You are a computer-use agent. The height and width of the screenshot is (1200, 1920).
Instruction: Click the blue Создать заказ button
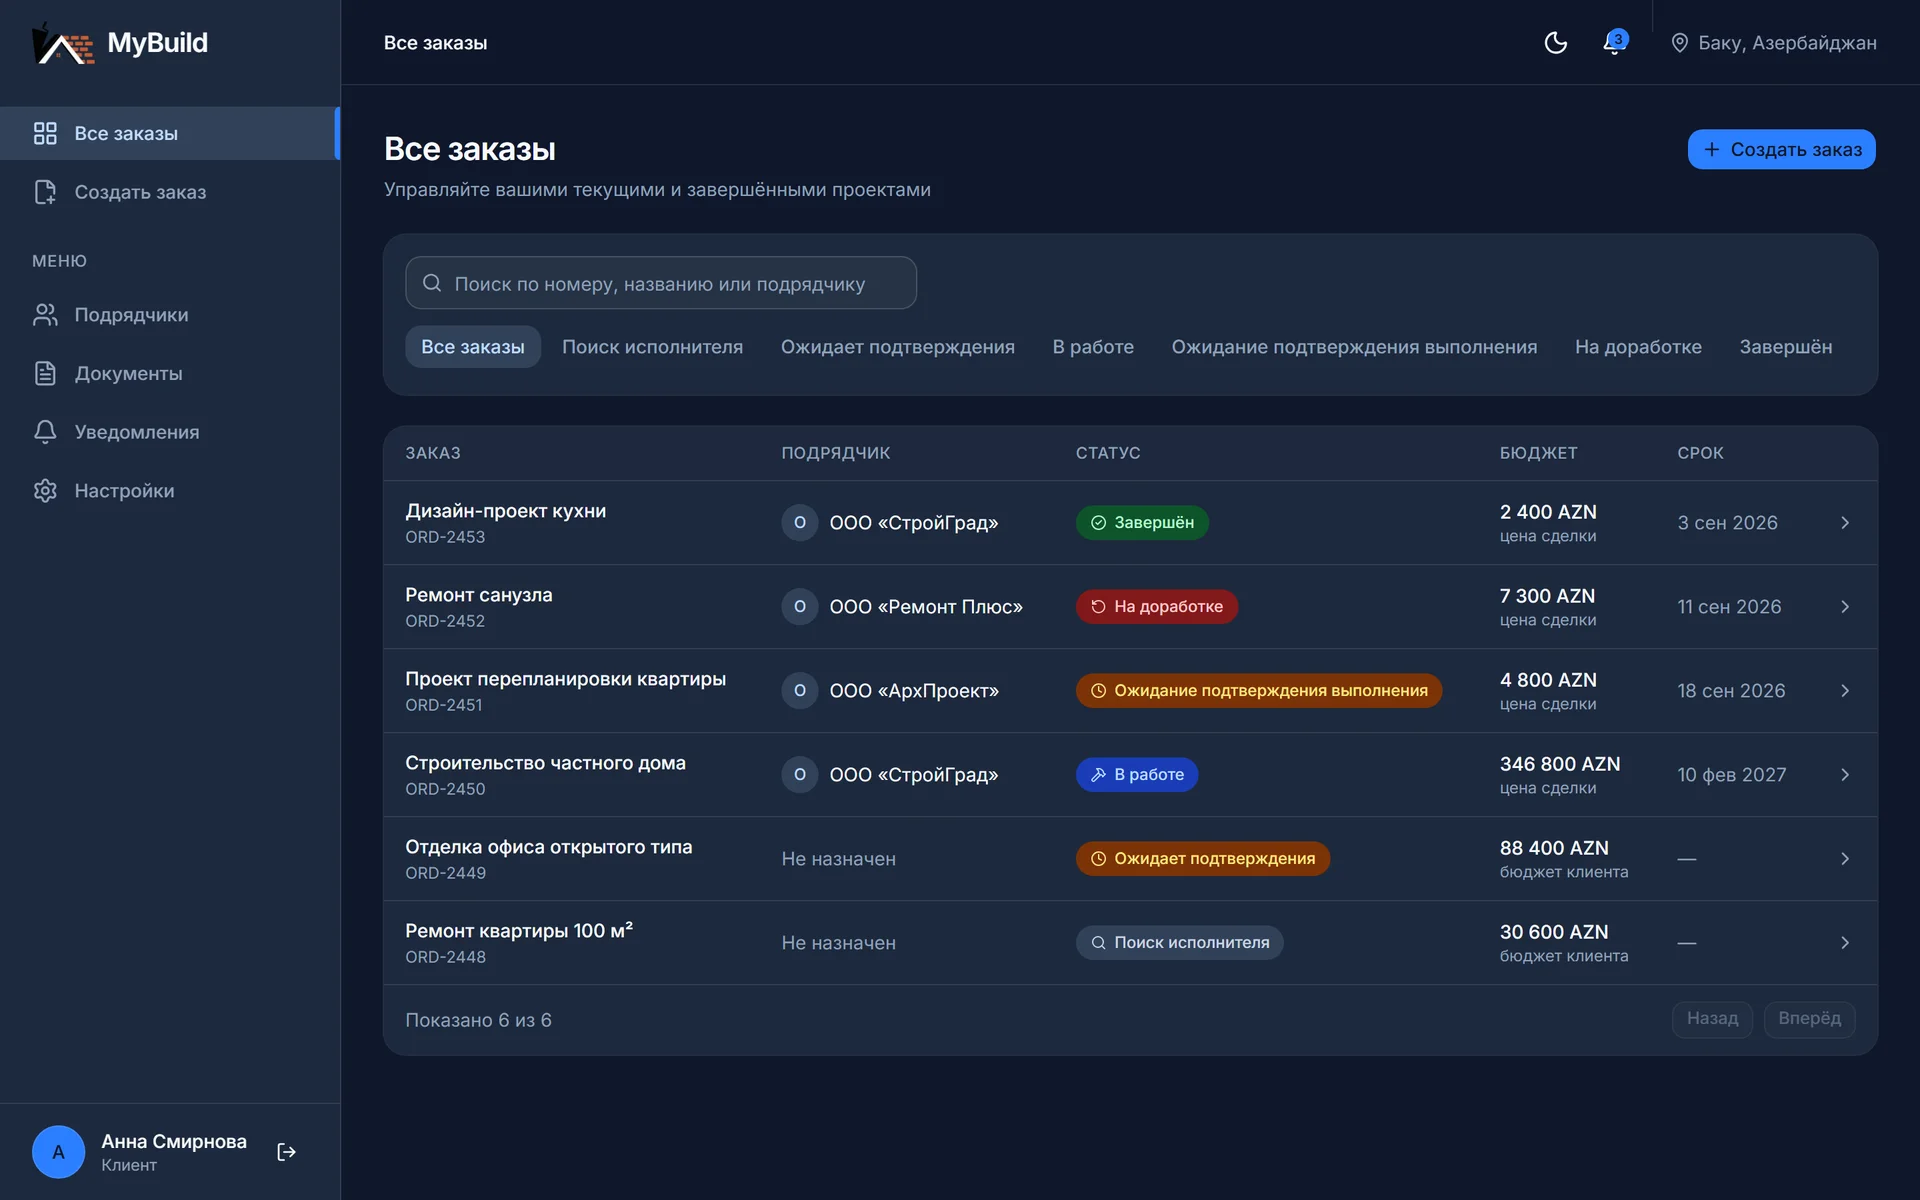[1781, 149]
